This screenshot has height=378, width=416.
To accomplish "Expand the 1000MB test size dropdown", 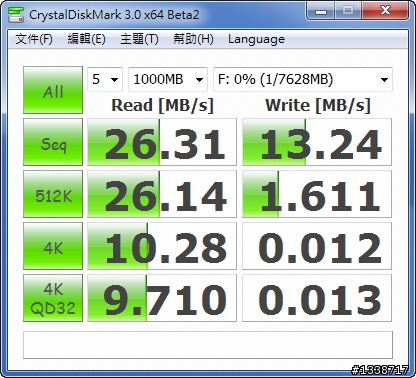I will click(168, 79).
